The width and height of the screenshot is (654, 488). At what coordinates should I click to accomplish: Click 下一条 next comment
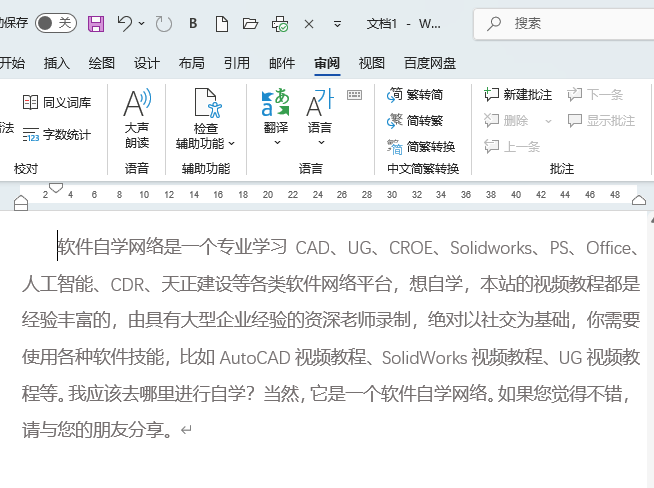click(595, 95)
